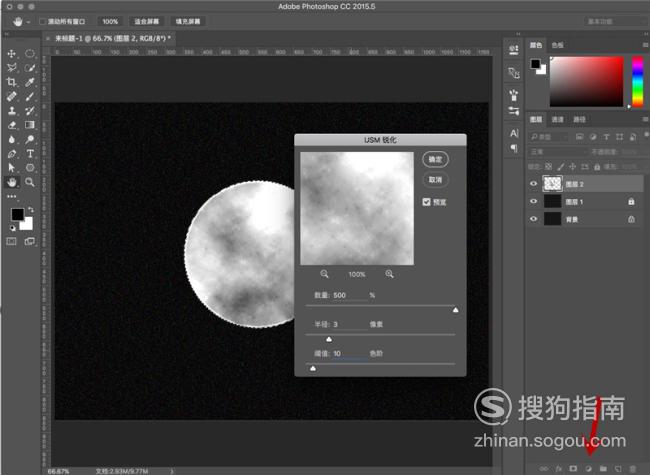650x475 pixels.
Task: Switch to the 色板 swatches tab
Action: click(x=558, y=45)
